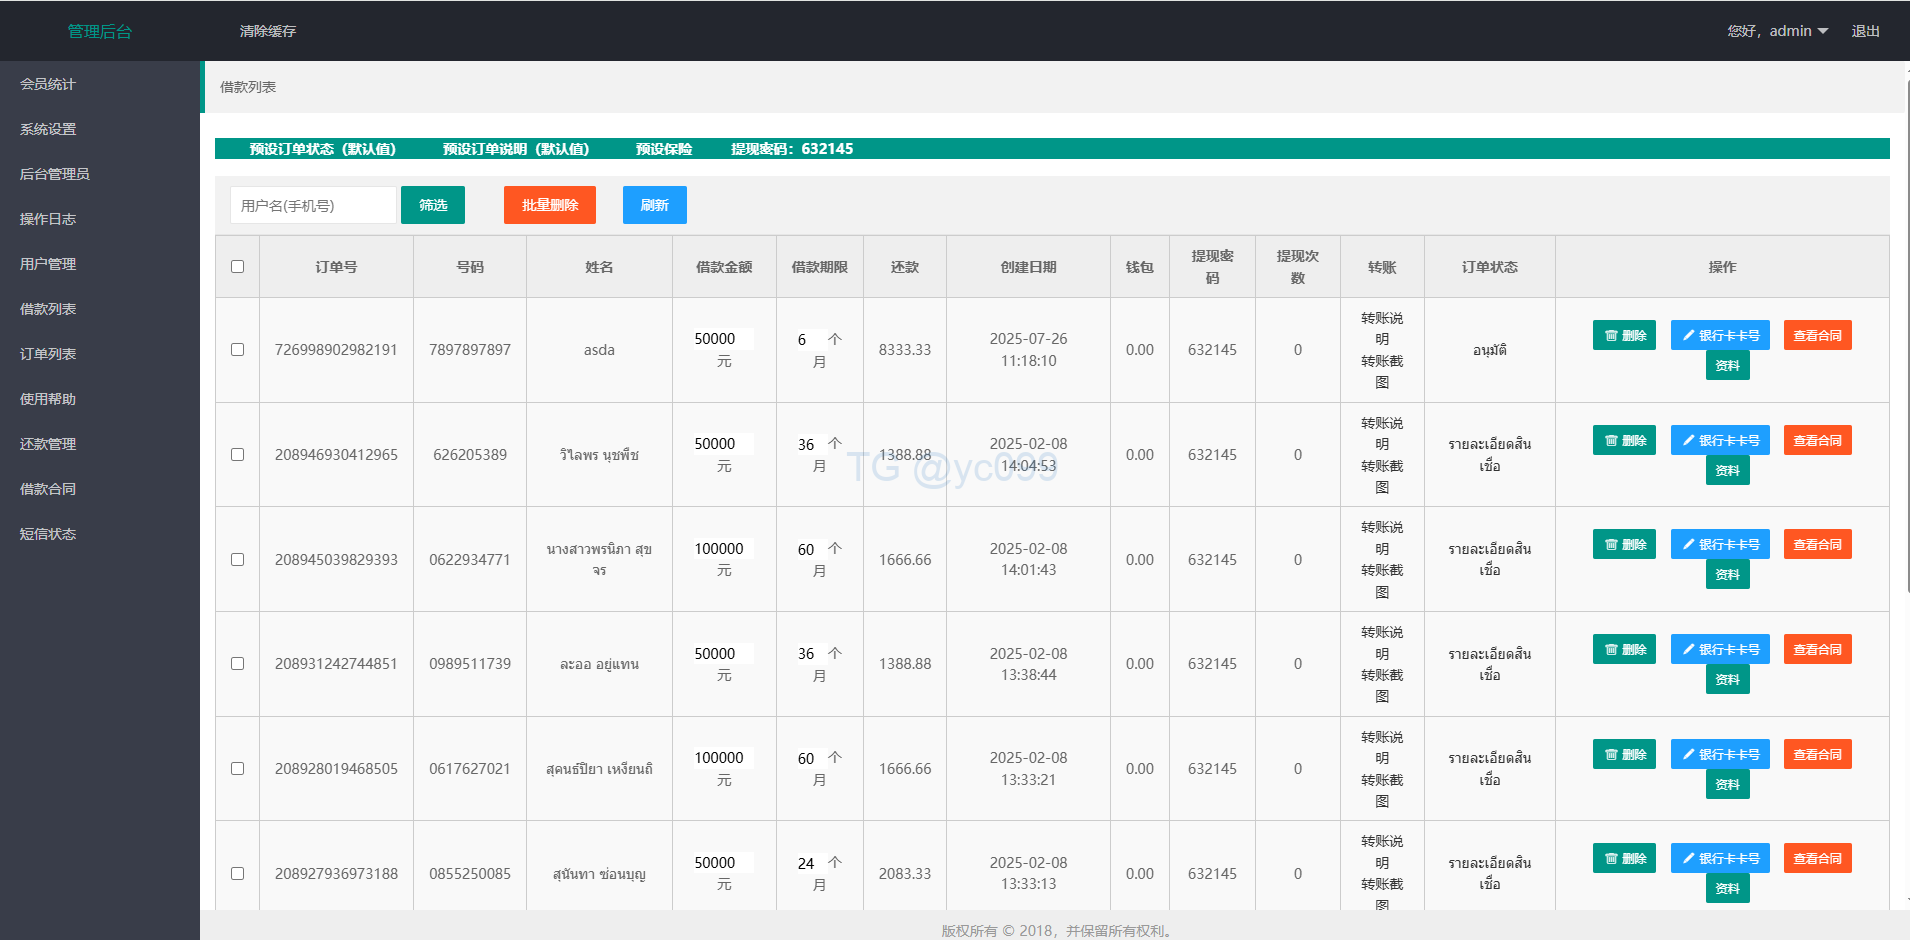Click pencil 银行卡卡号 button in the asda row
The height and width of the screenshot is (940, 1910).
pyautogui.click(x=1719, y=335)
